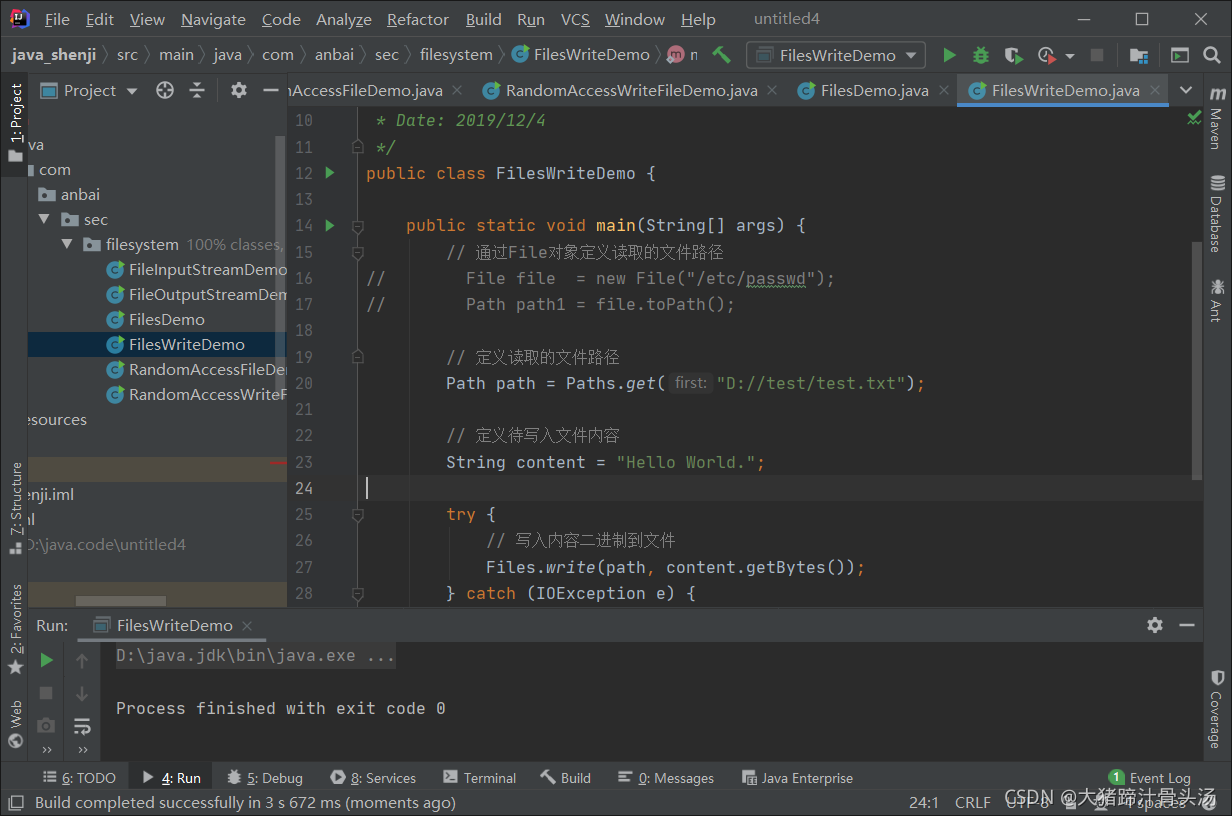Open Run panel settings gear

point(1155,625)
